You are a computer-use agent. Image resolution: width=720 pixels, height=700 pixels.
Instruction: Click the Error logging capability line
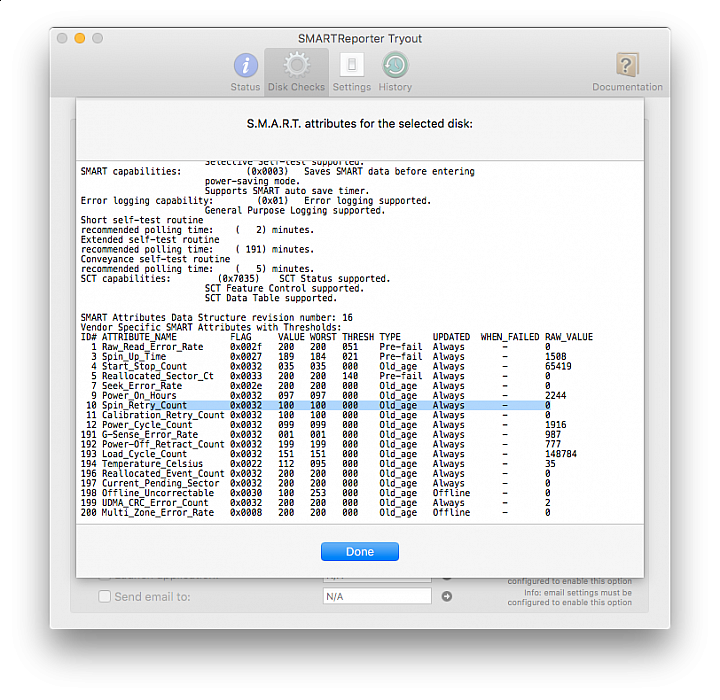tap(256, 201)
